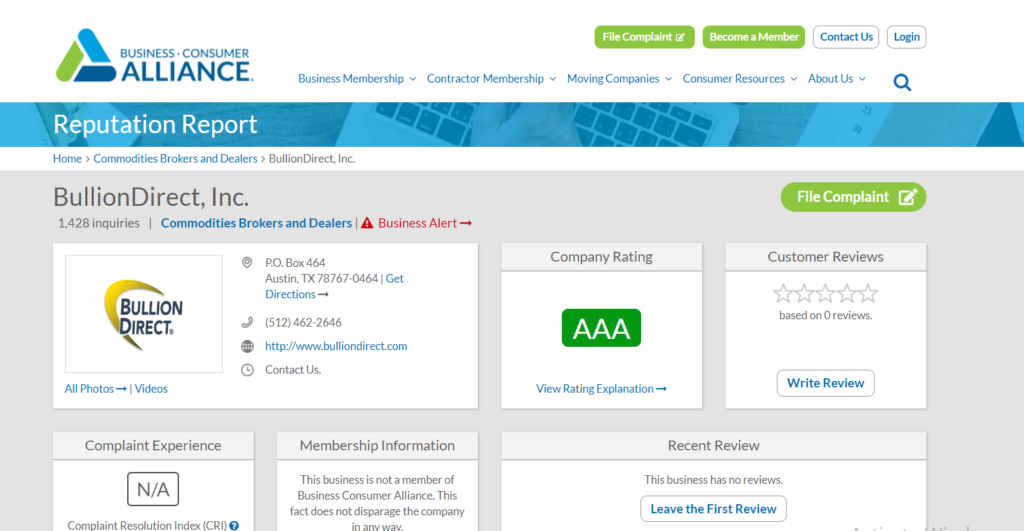1024x531 pixels.
Task: Open Commodities Brokers and Dealers breadcrumb link
Action: tap(175, 159)
